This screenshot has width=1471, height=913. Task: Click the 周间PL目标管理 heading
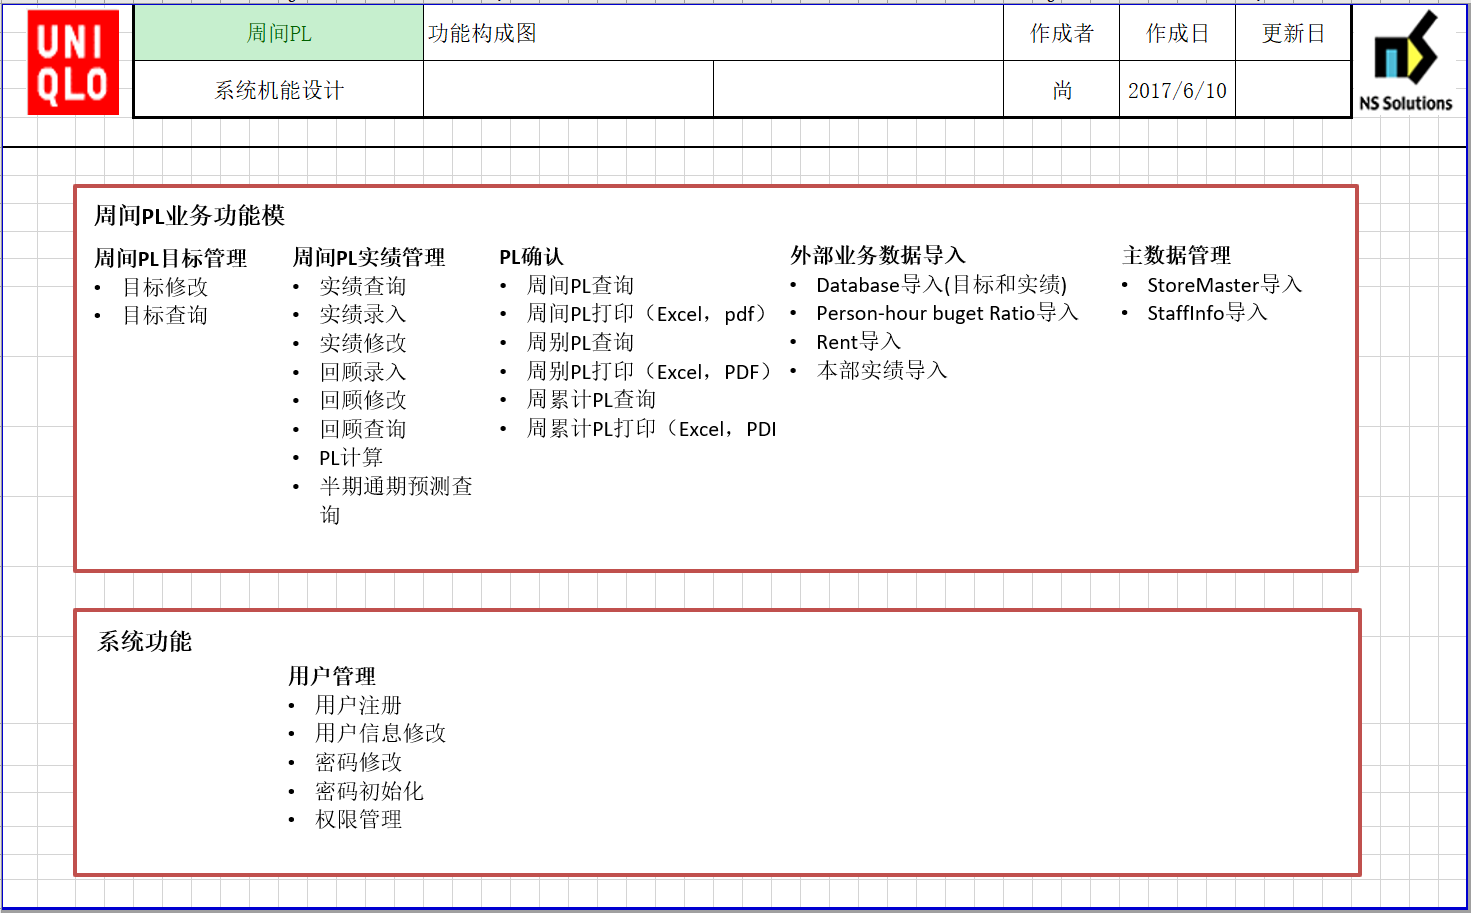coord(170,258)
